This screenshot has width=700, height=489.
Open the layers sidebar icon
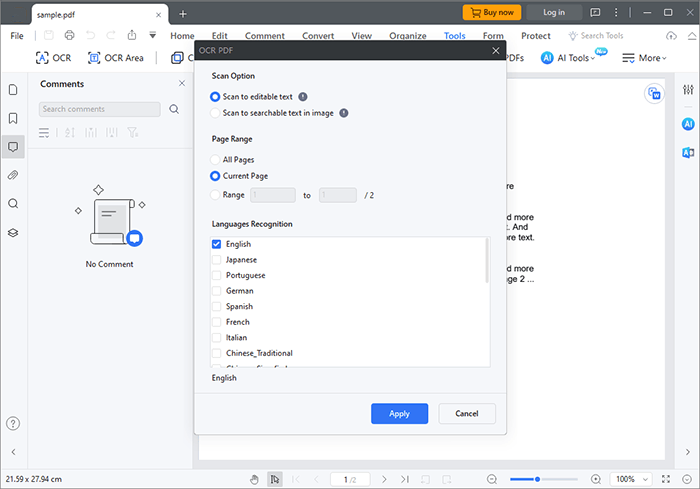13,233
